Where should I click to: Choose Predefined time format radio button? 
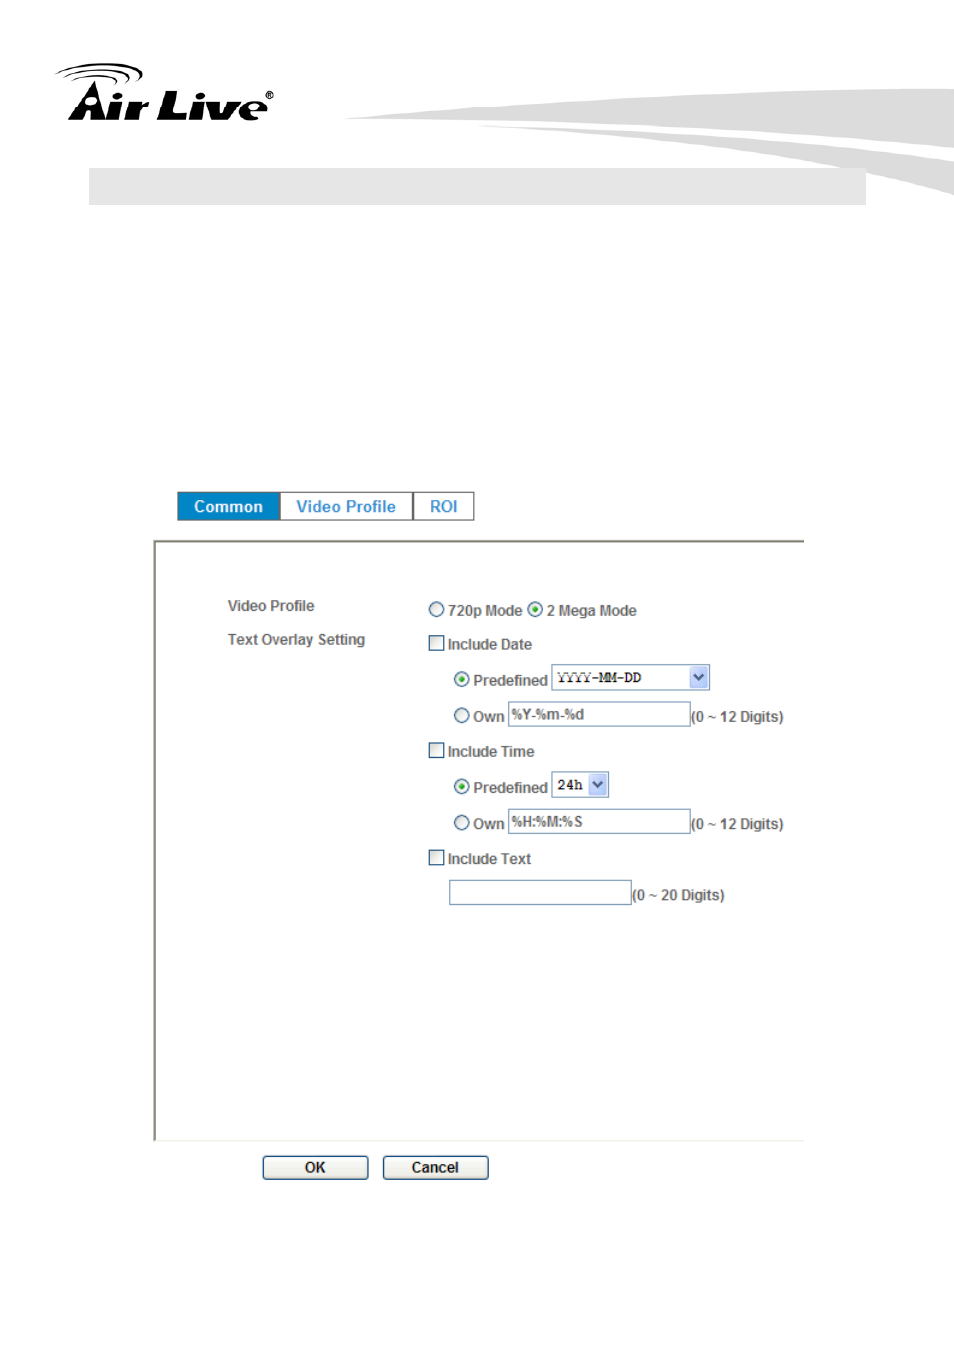[x=461, y=786]
